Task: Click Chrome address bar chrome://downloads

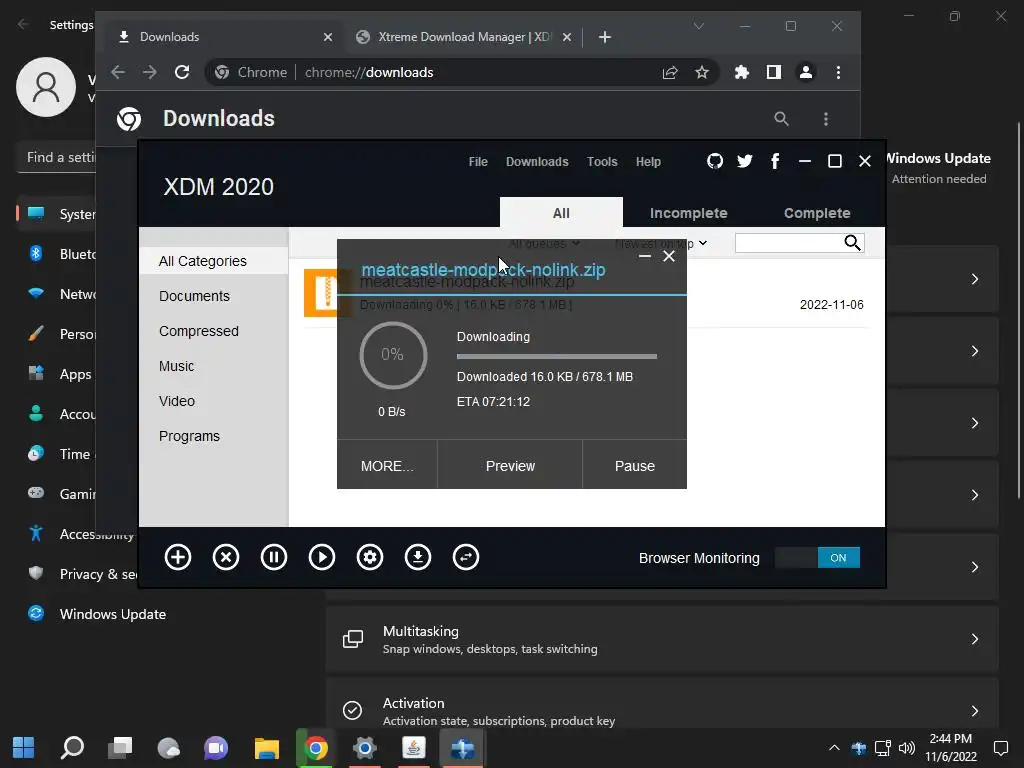Action: (369, 72)
